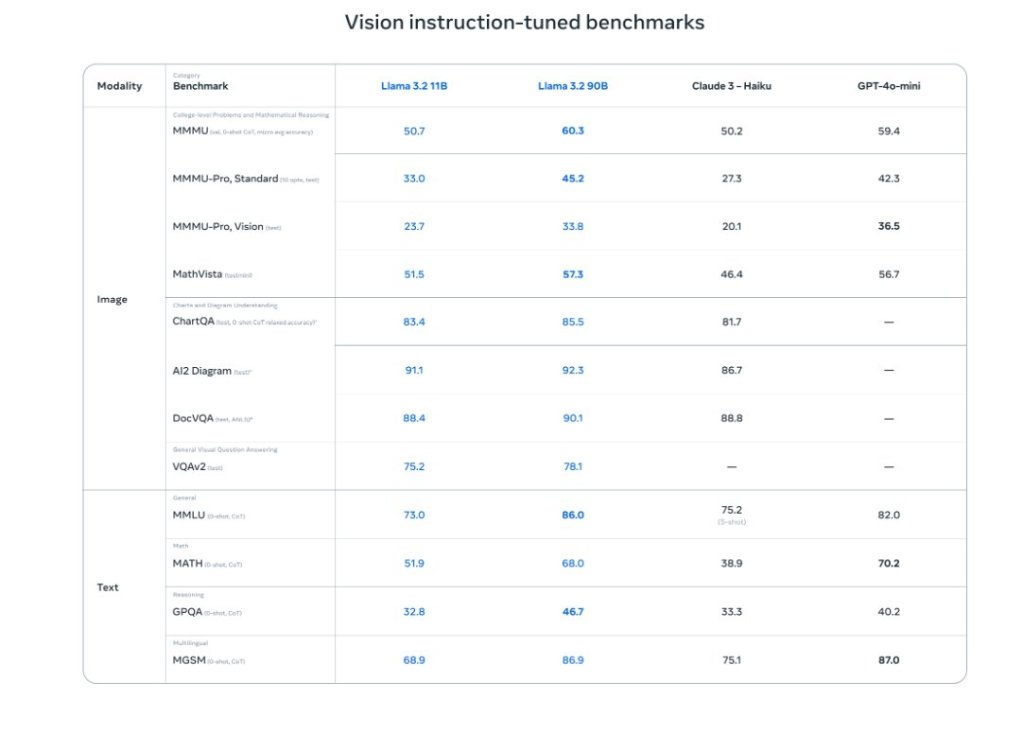Select the MMLU benchmark label
1023x734 pixels.
pyautogui.click(x=189, y=515)
